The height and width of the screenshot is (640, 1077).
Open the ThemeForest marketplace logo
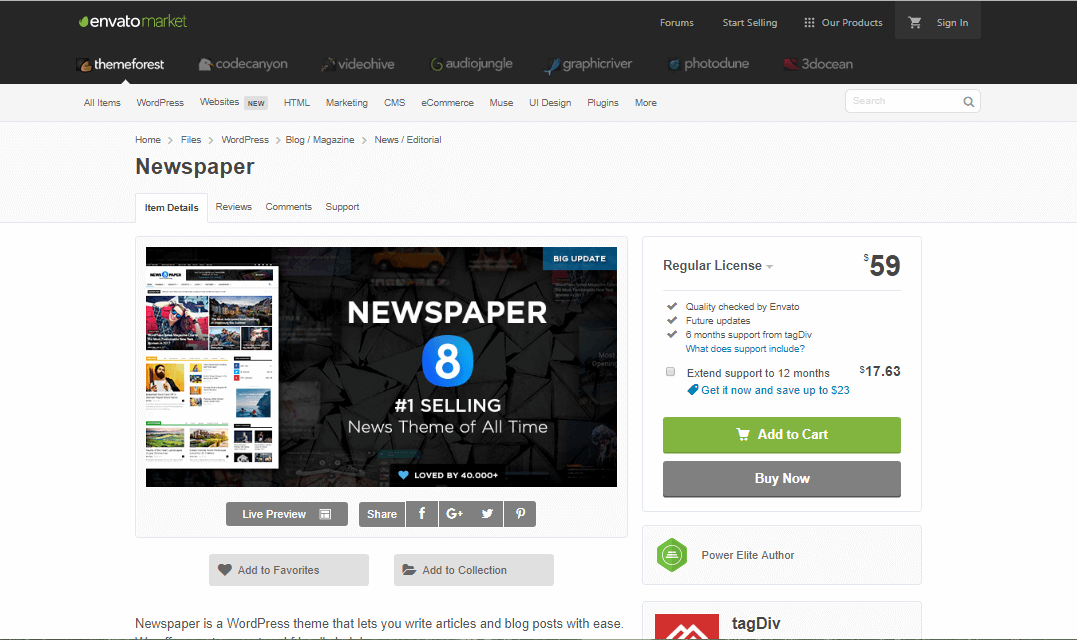(x=120, y=65)
